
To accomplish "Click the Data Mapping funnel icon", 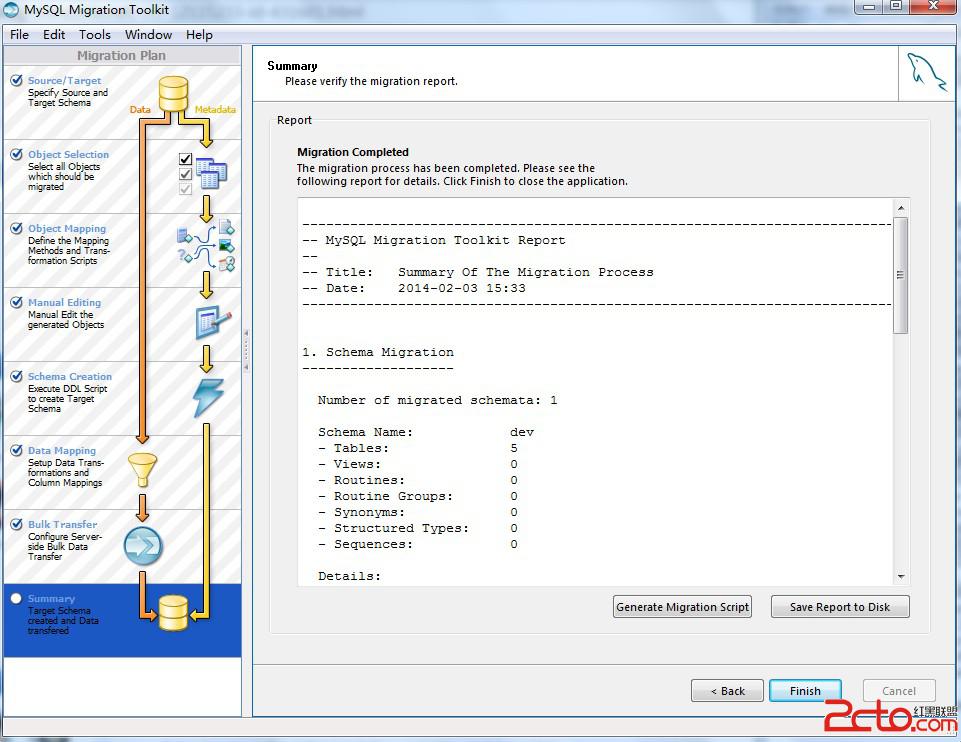I will (143, 470).
